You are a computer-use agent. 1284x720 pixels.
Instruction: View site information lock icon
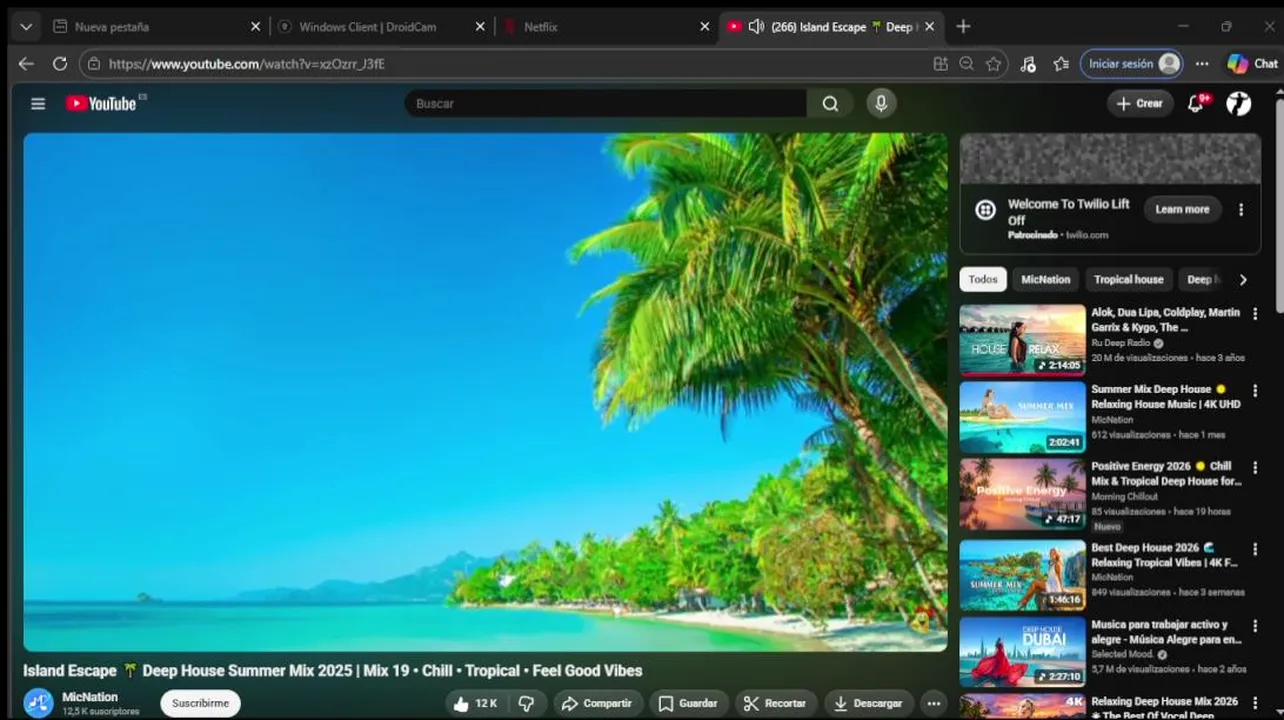[94, 64]
